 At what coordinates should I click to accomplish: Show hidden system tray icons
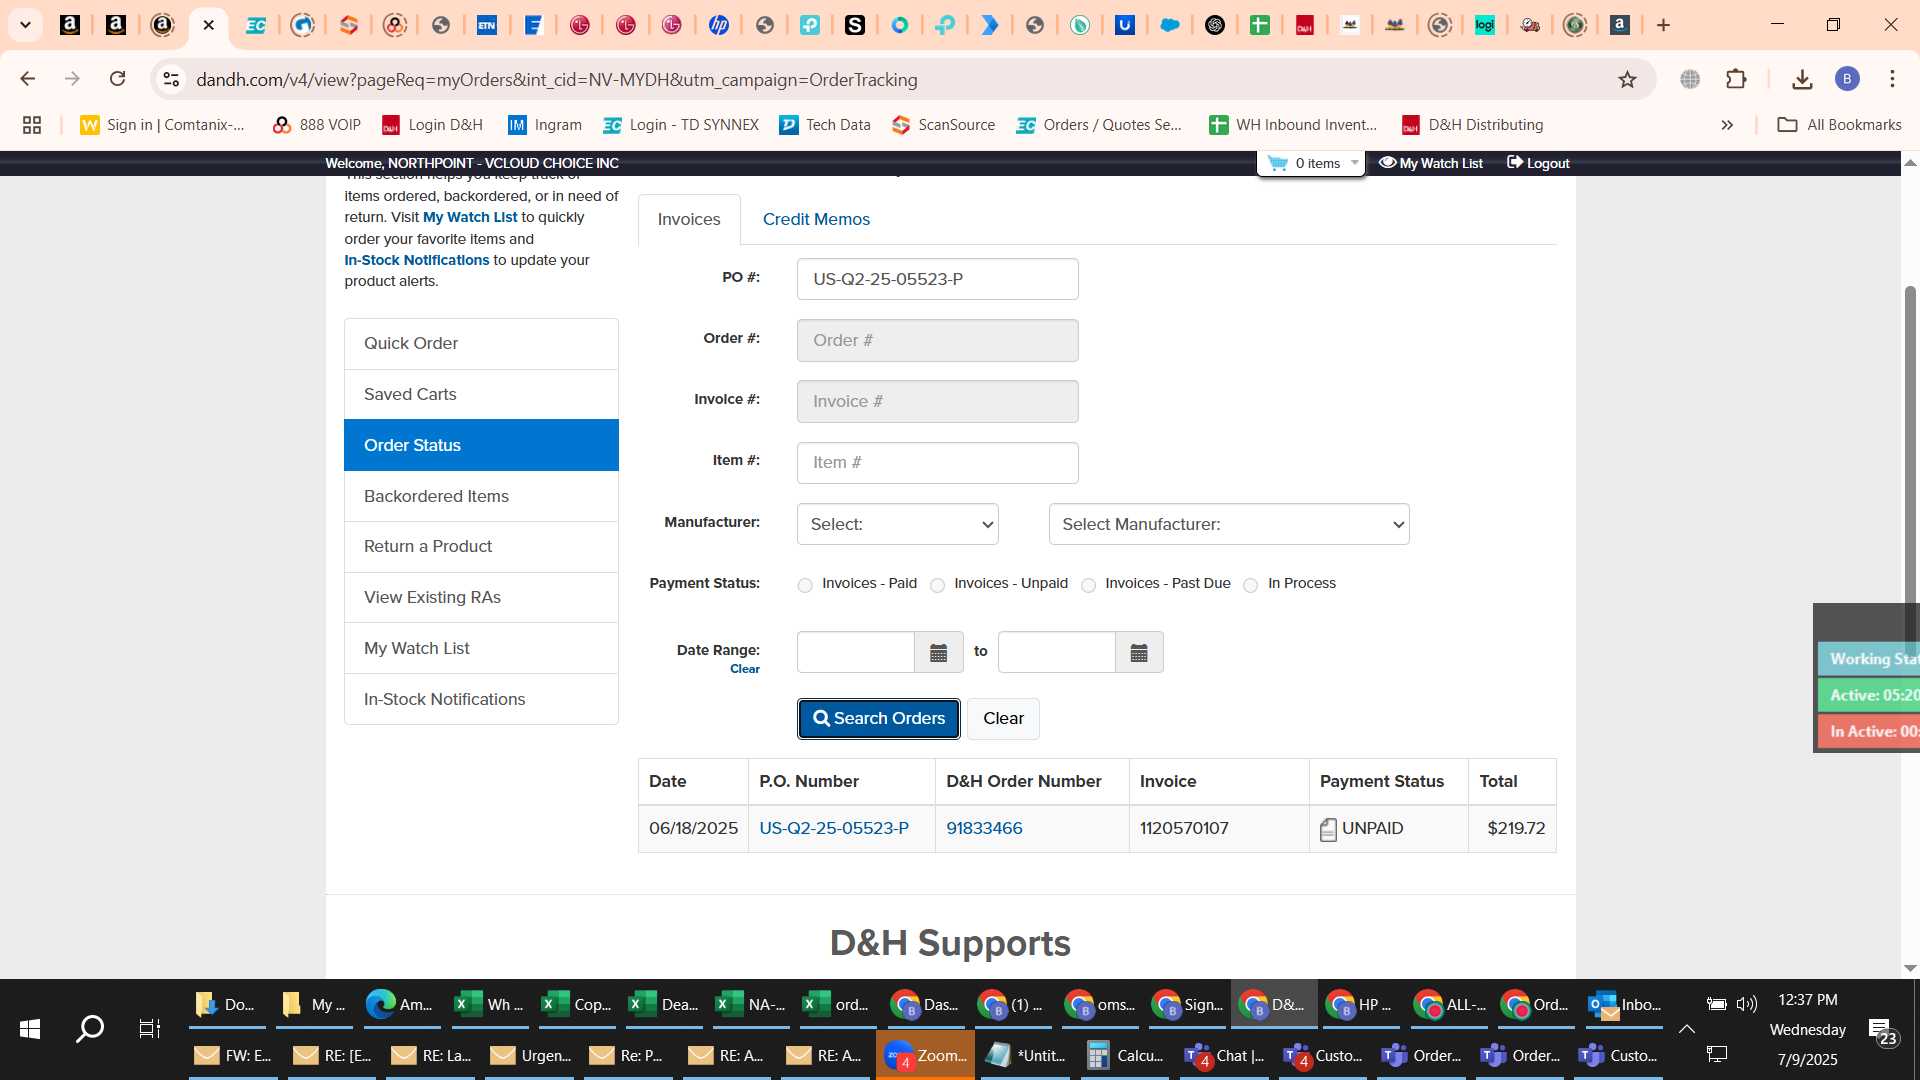tap(1686, 1029)
